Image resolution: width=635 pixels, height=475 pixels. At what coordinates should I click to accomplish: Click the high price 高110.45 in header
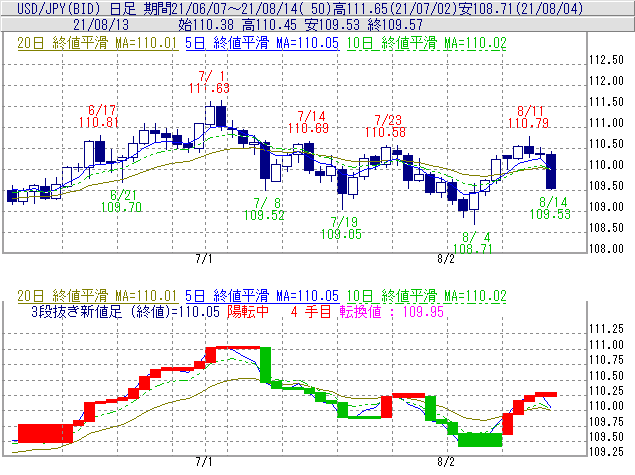pos(269,25)
